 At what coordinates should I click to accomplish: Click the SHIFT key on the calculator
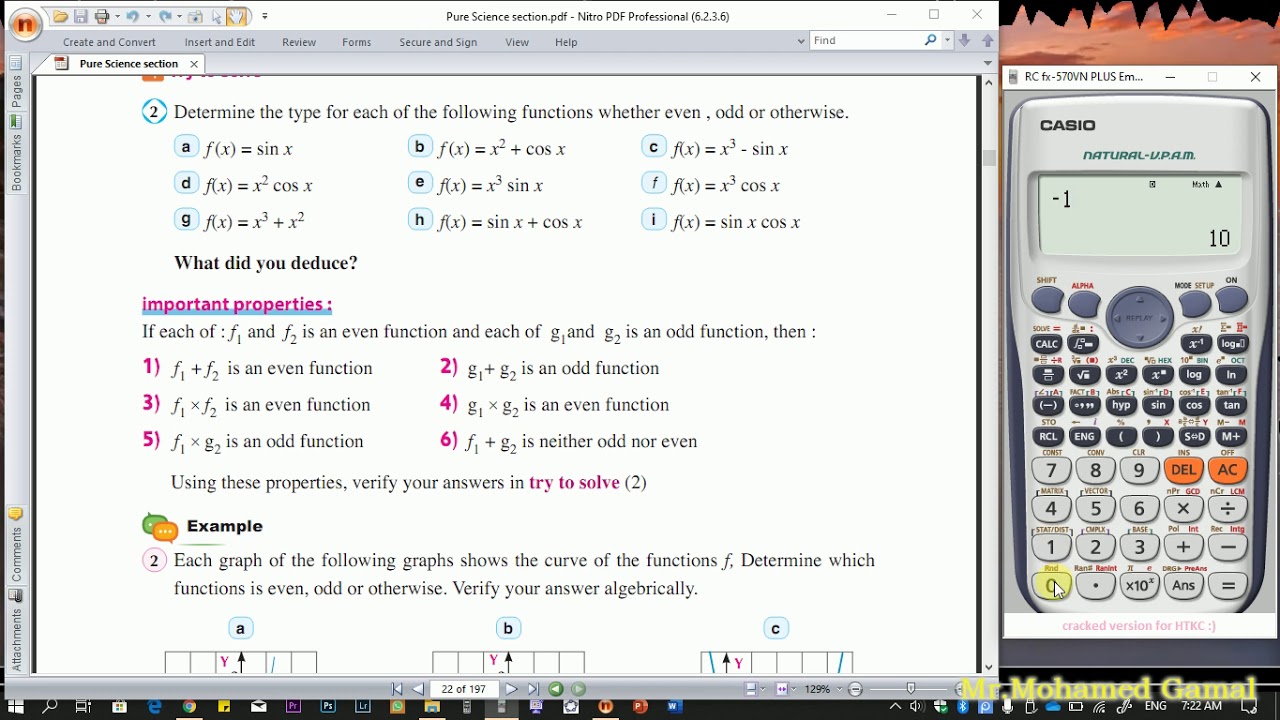pos(1047,300)
